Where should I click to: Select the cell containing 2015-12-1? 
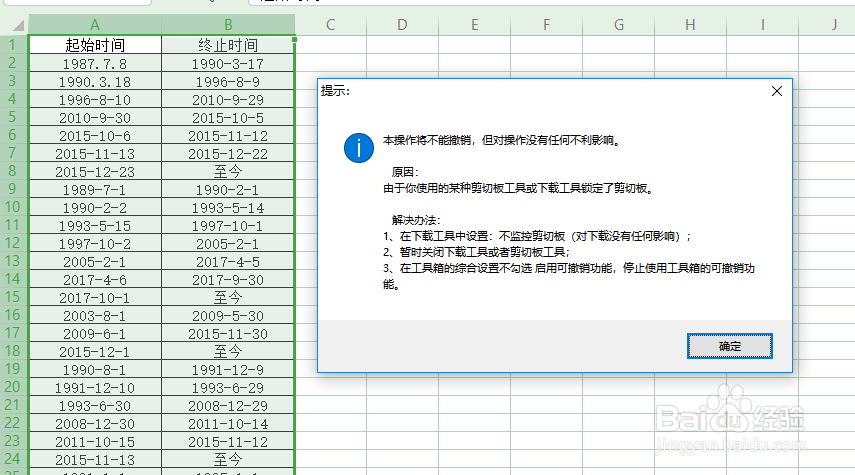click(x=95, y=351)
